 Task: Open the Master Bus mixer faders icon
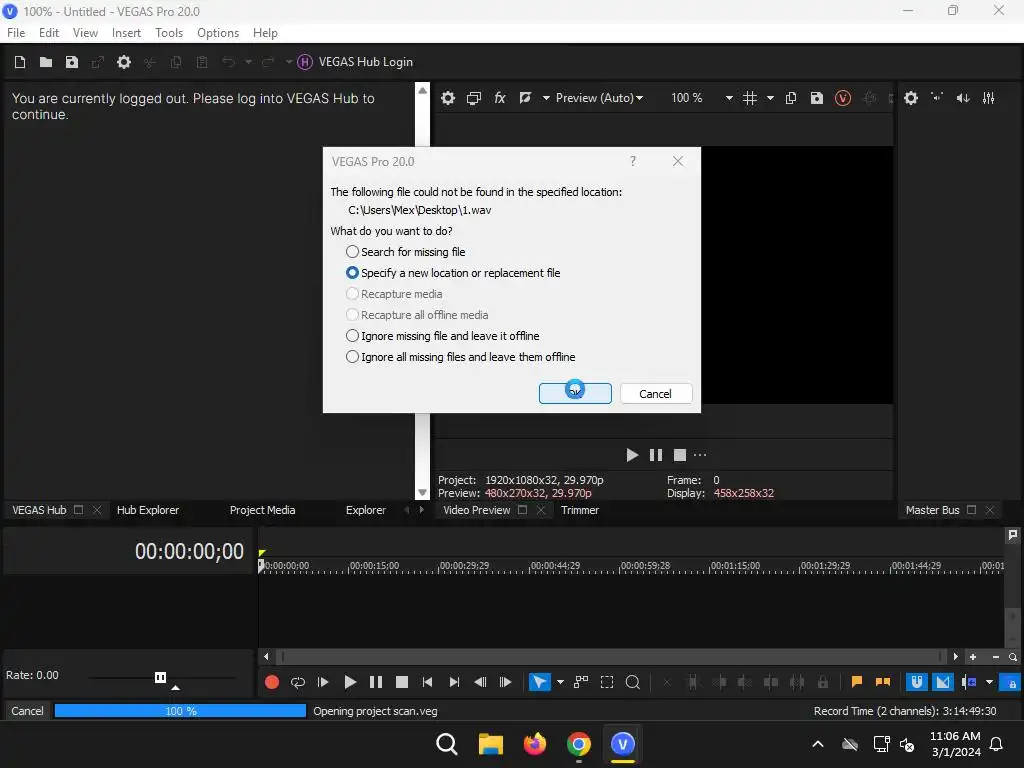coord(989,98)
